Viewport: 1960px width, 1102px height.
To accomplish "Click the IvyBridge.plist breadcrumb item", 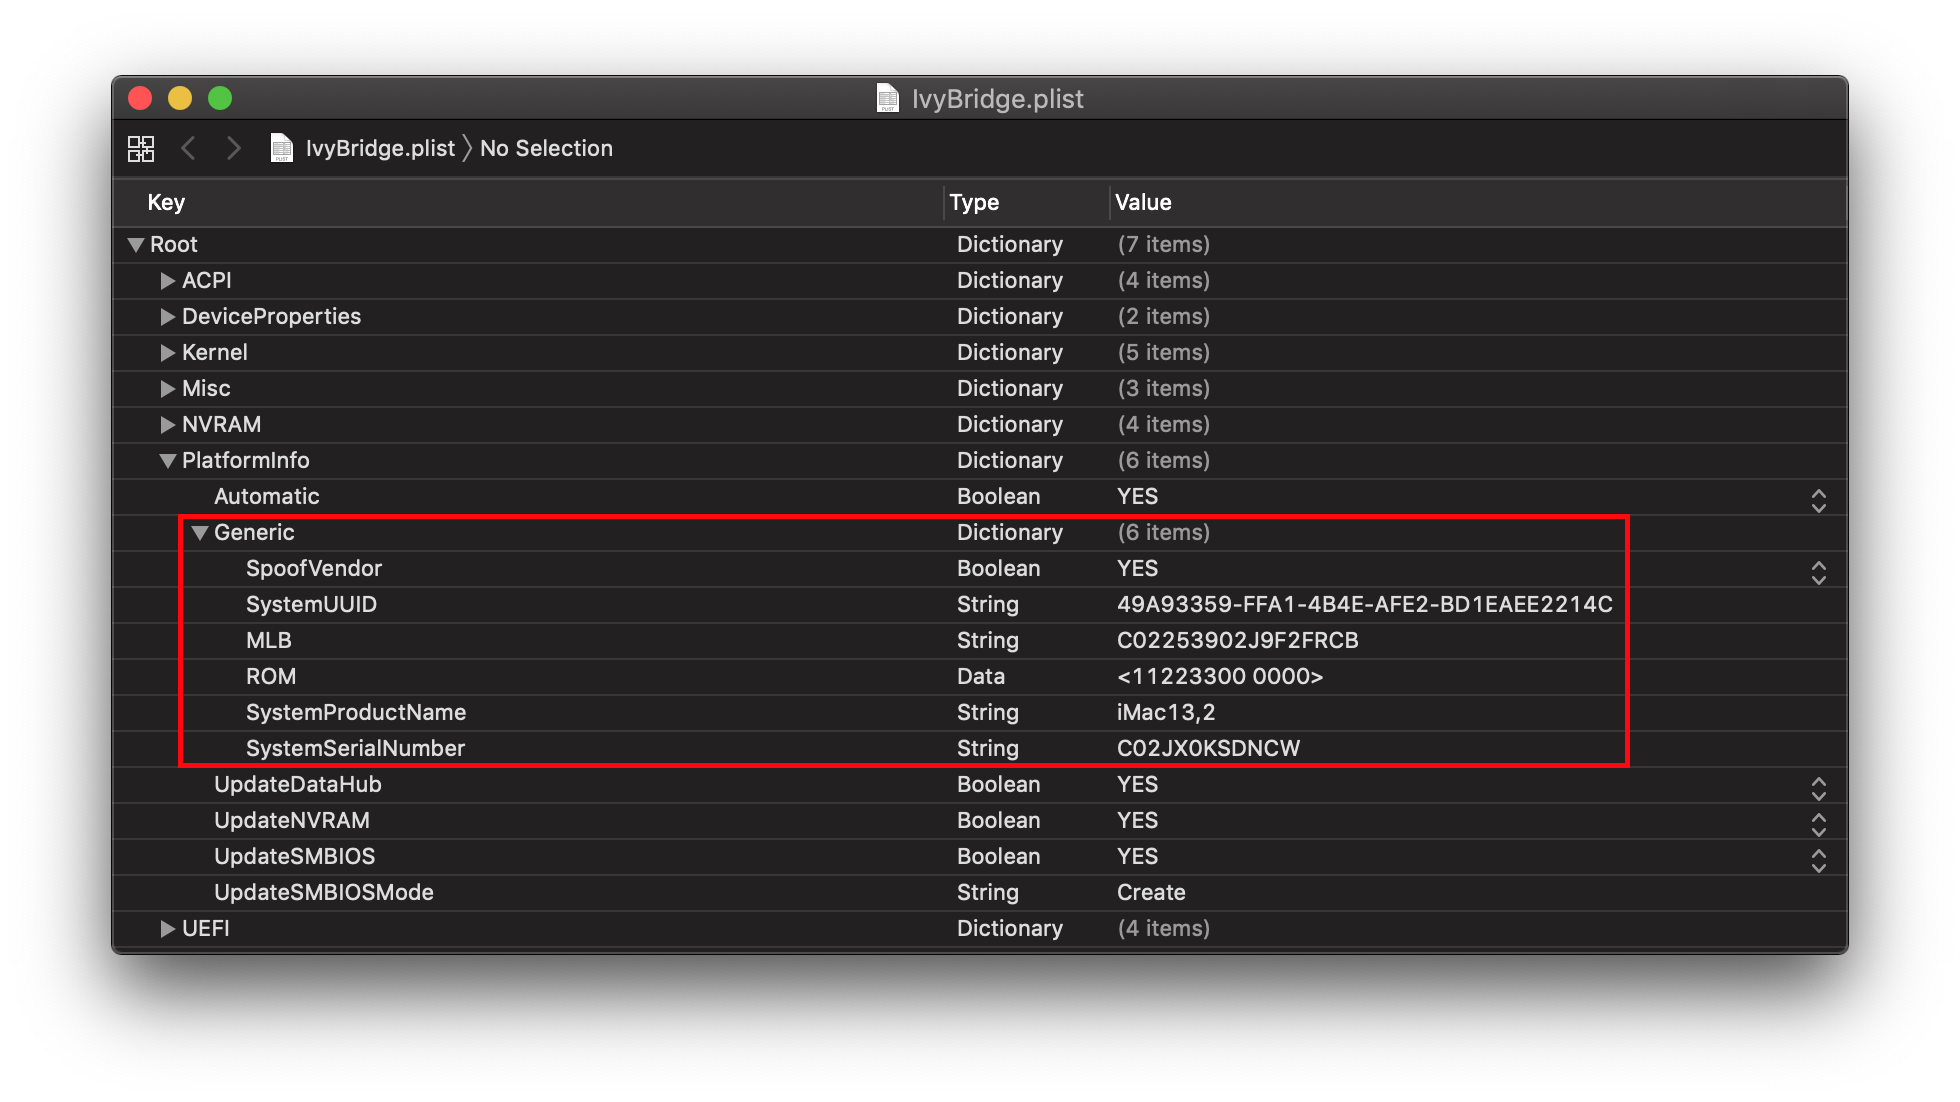I will coord(380,148).
